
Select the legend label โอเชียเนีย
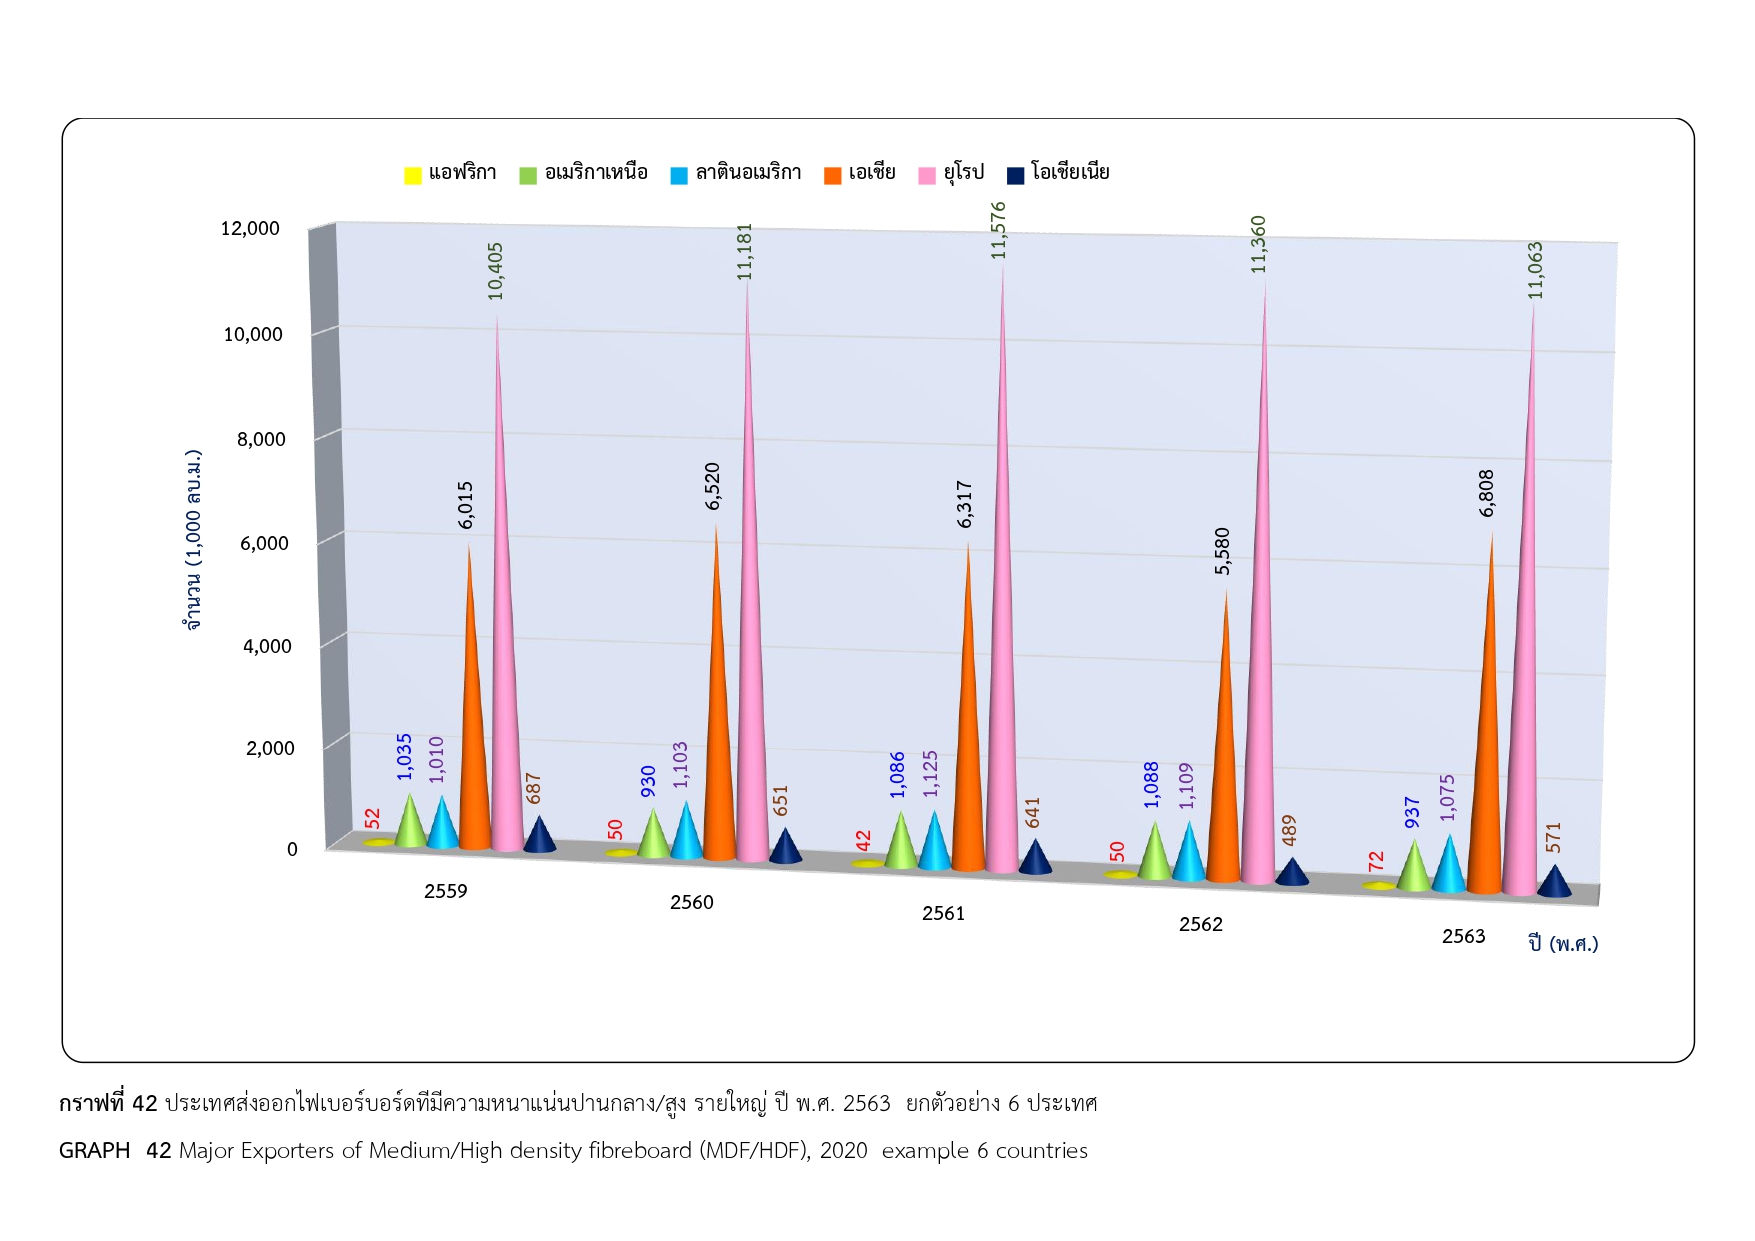[x=1070, y=173]
